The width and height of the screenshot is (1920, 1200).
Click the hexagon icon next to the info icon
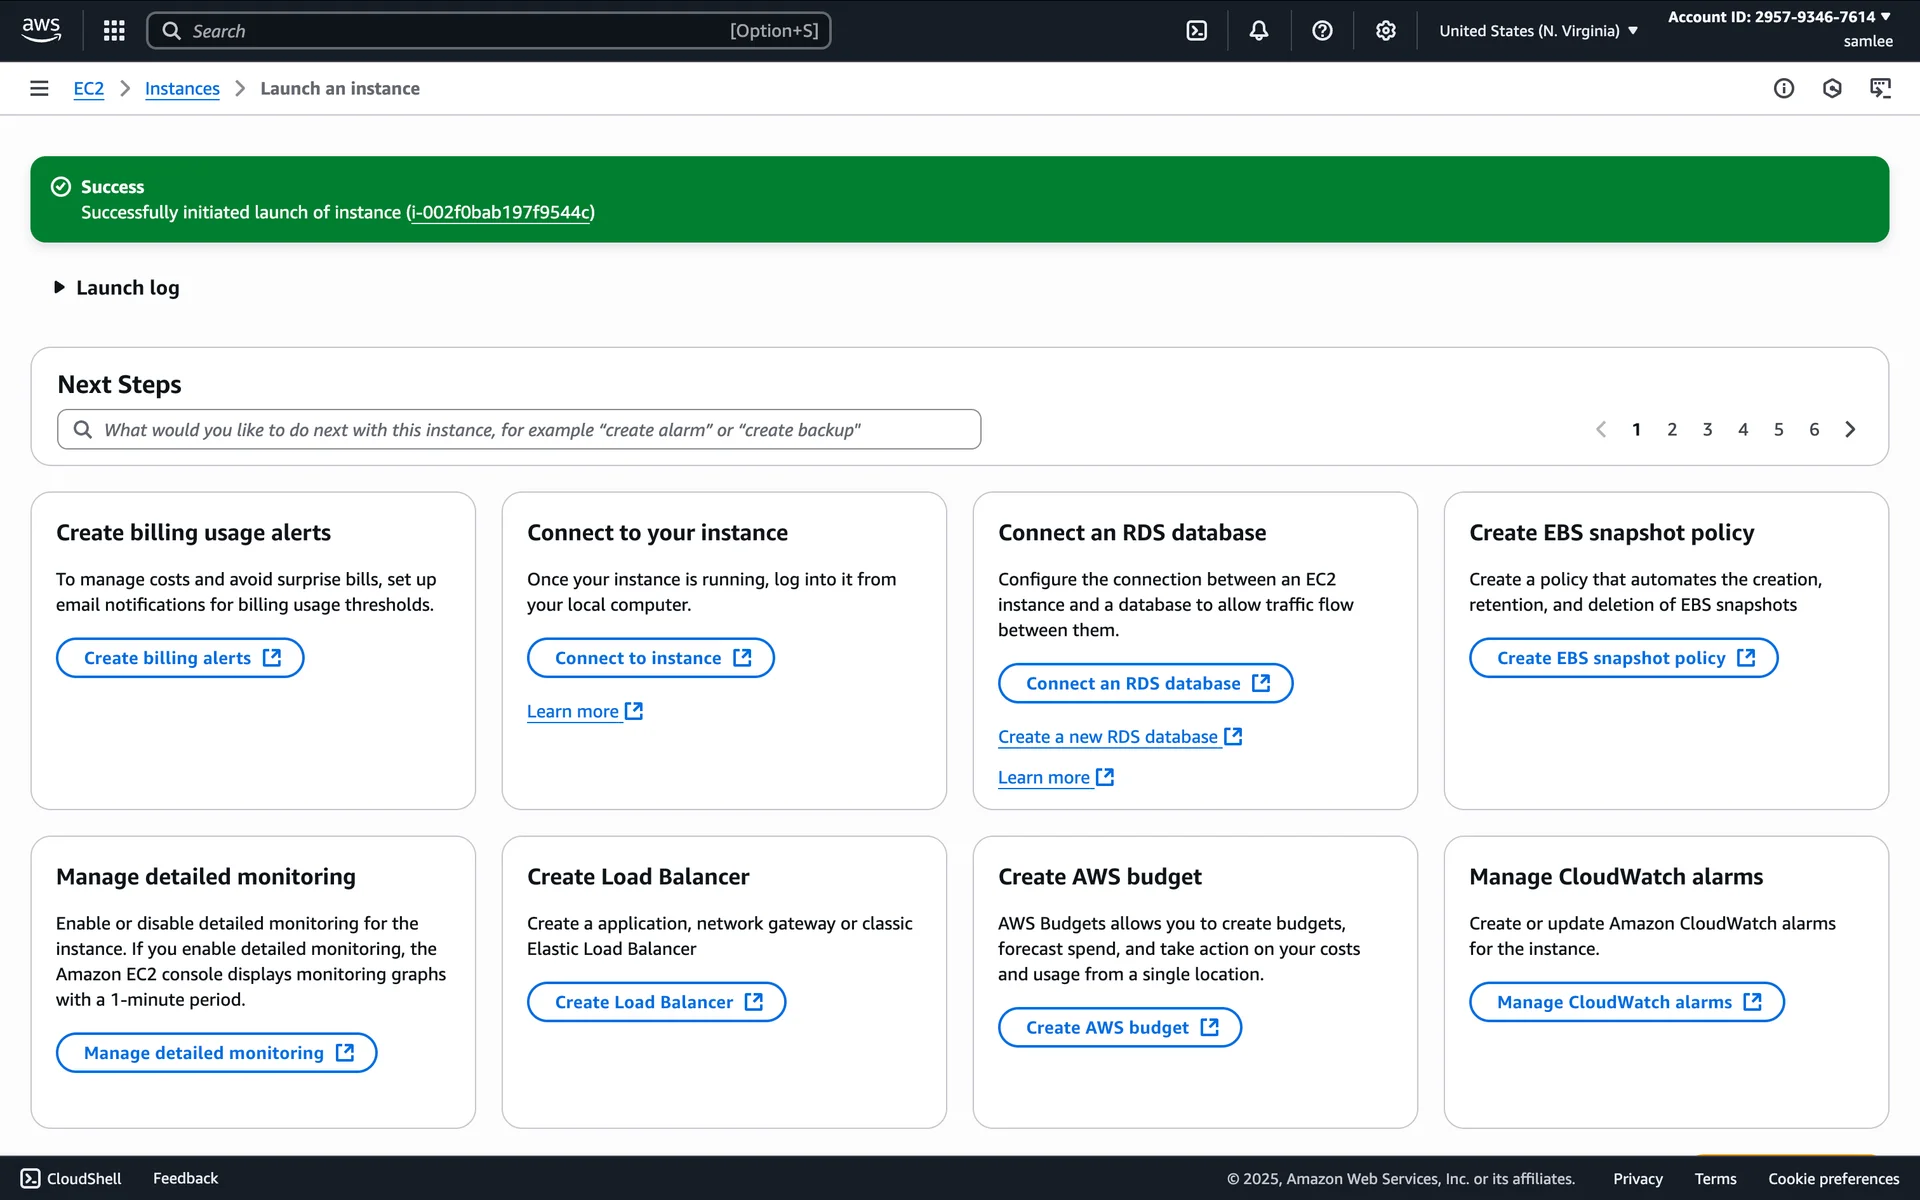tap(1832, 89)
